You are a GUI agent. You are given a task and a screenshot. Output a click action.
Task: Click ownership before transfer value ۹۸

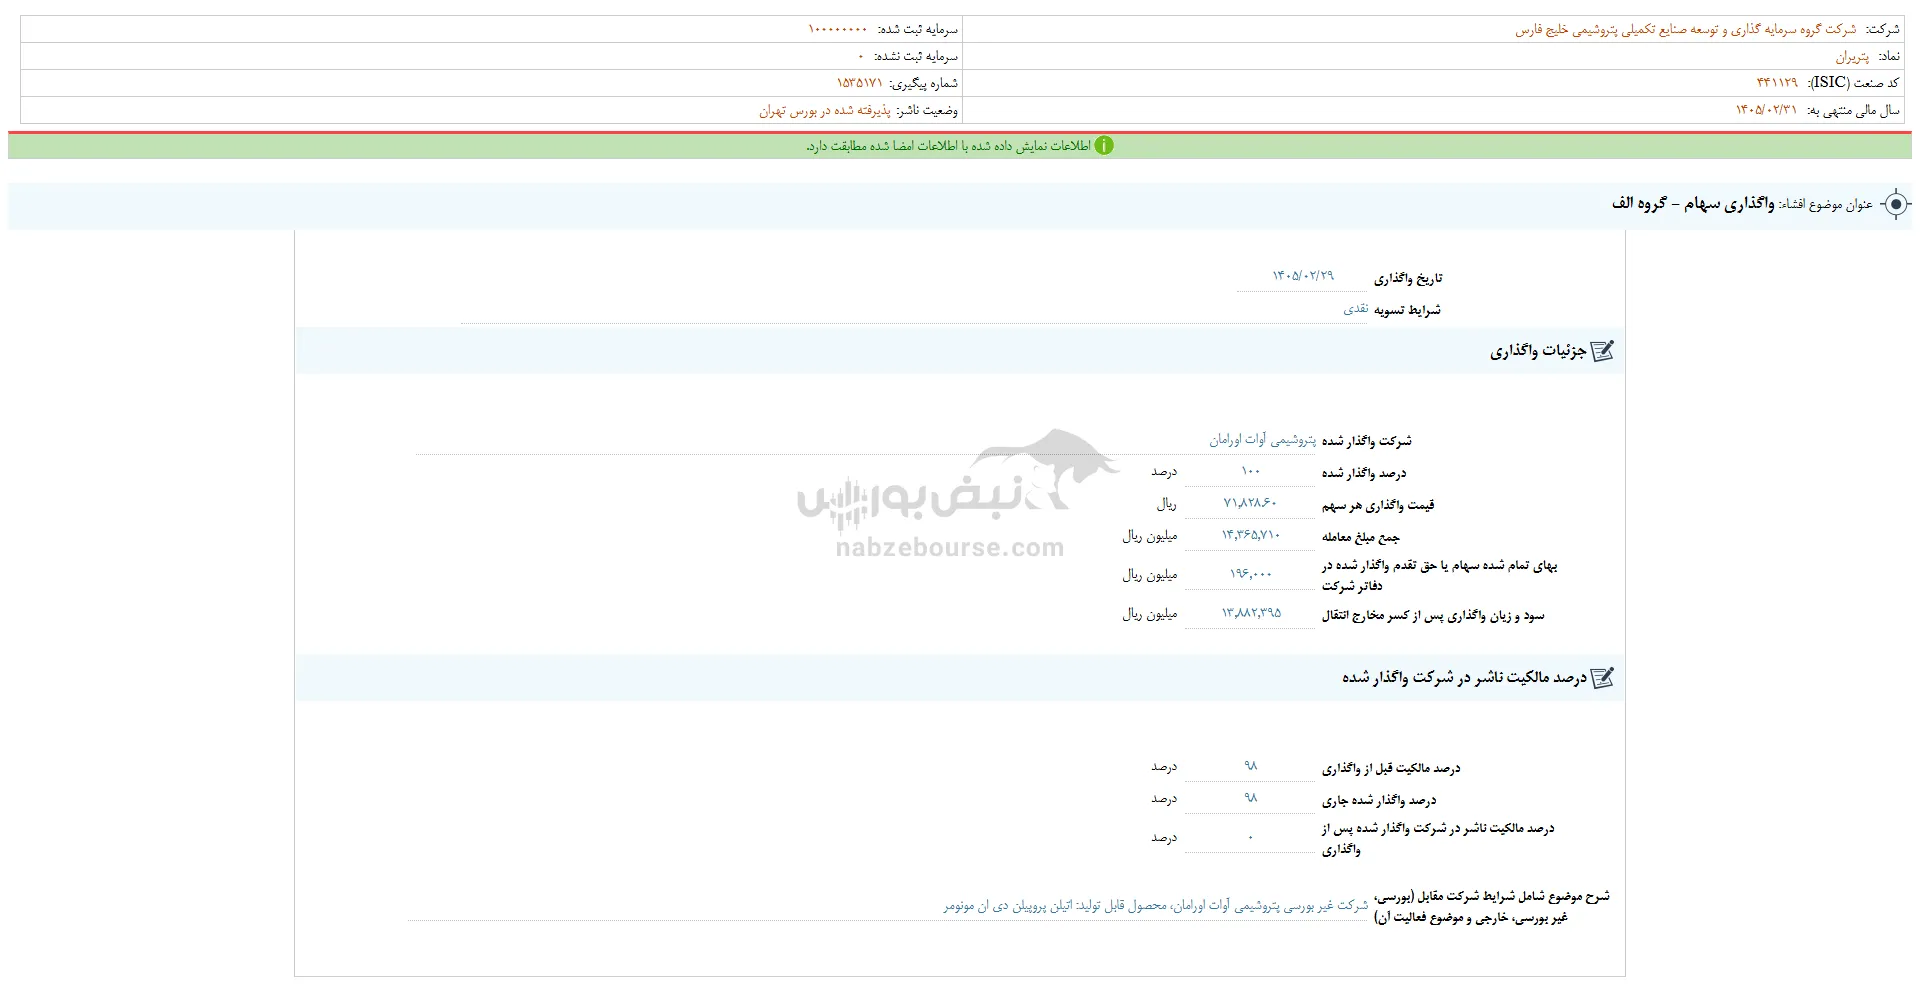(x=1250, y=766)
